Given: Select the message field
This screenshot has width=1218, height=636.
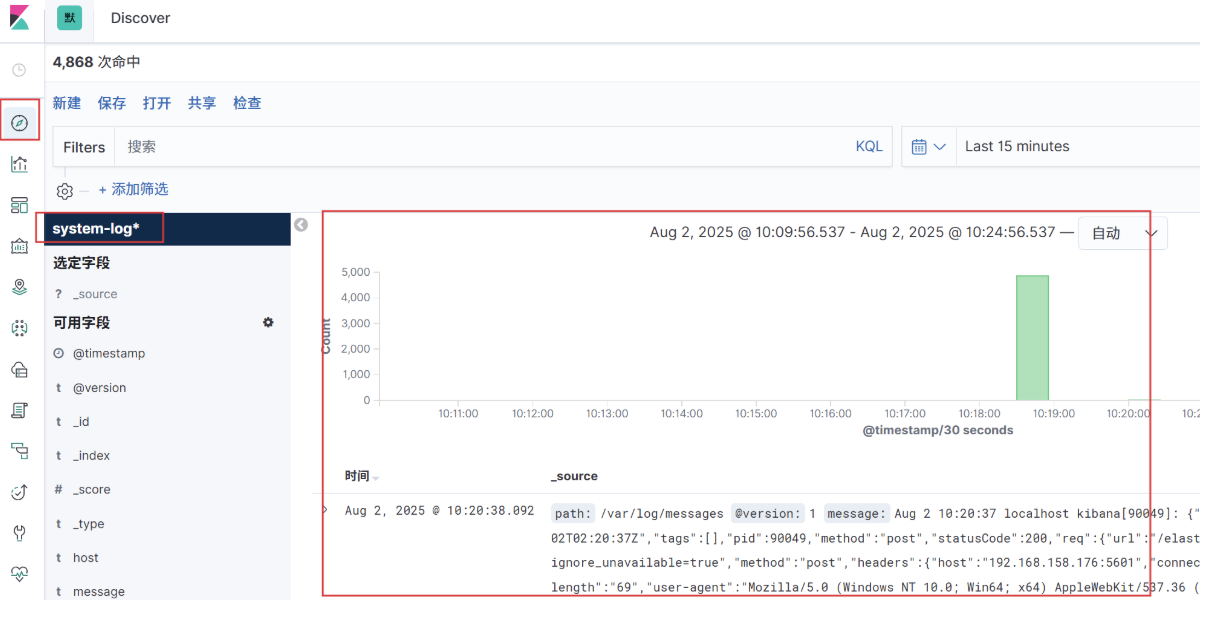Looking at the screenshot, I should 98,592.
